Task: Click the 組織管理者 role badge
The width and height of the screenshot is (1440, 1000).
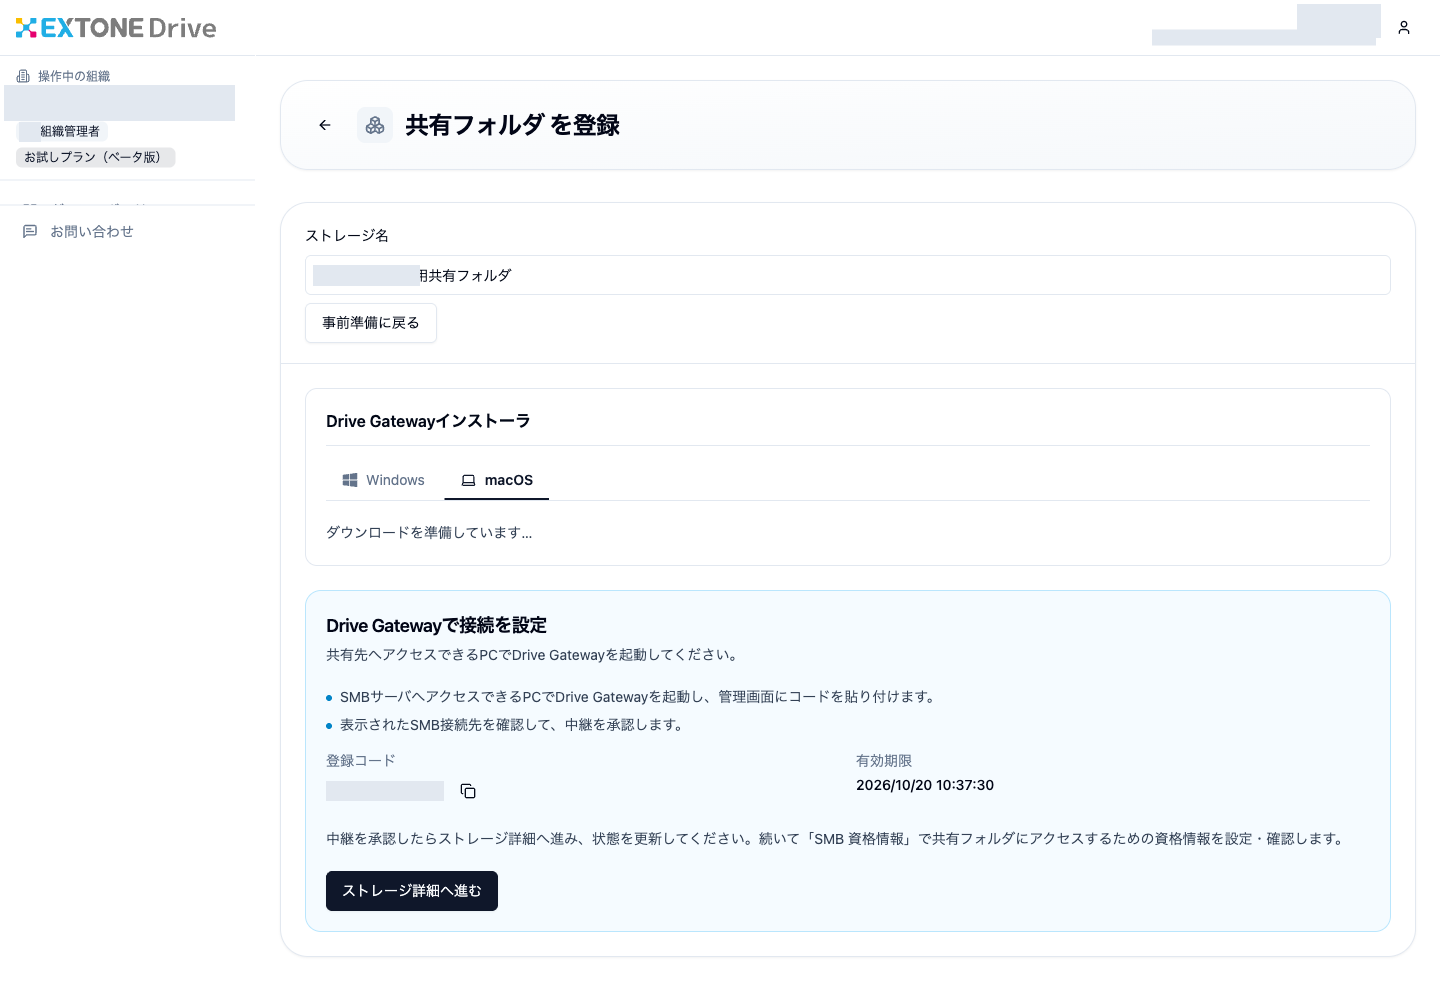Action: pos(62,131)
